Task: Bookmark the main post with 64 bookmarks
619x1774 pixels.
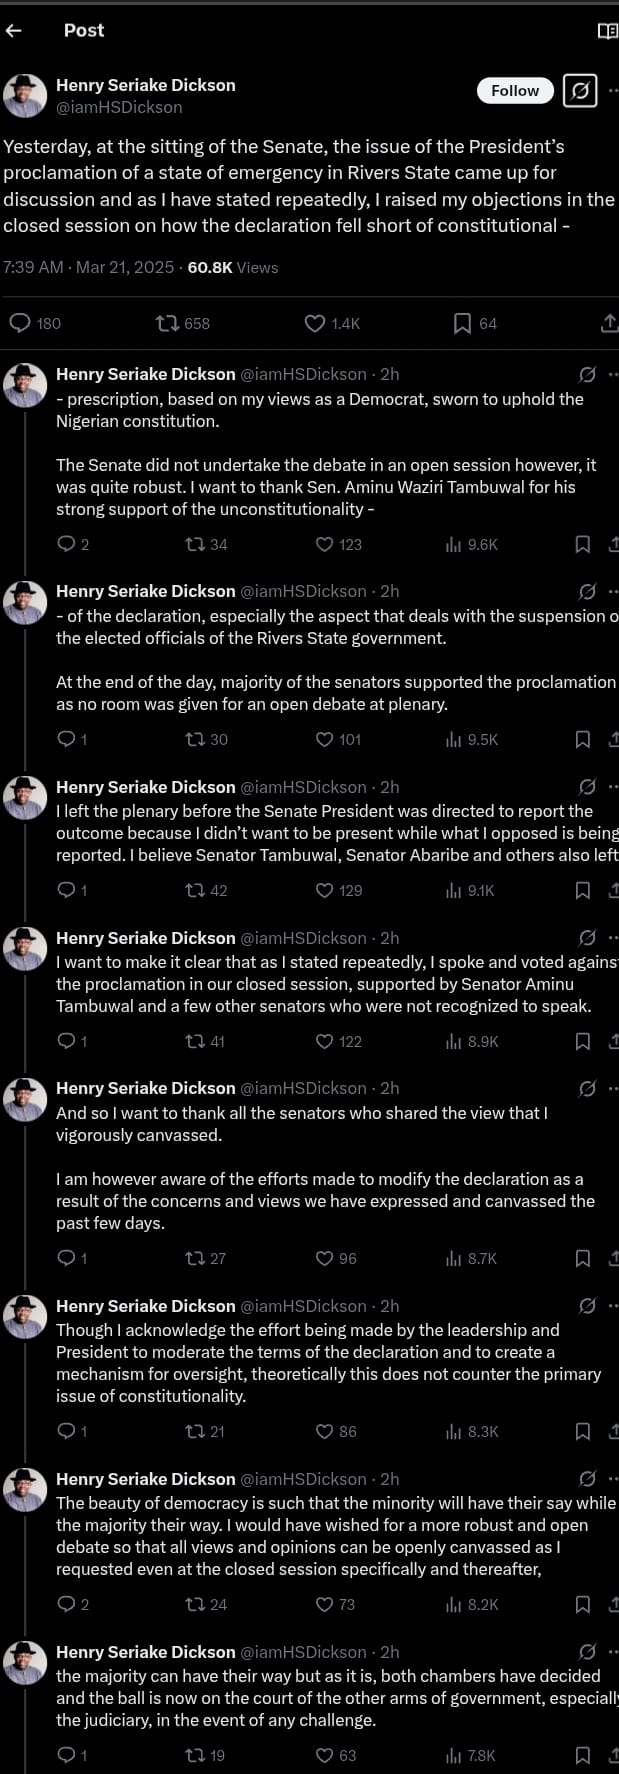Action: click(462, 323)
